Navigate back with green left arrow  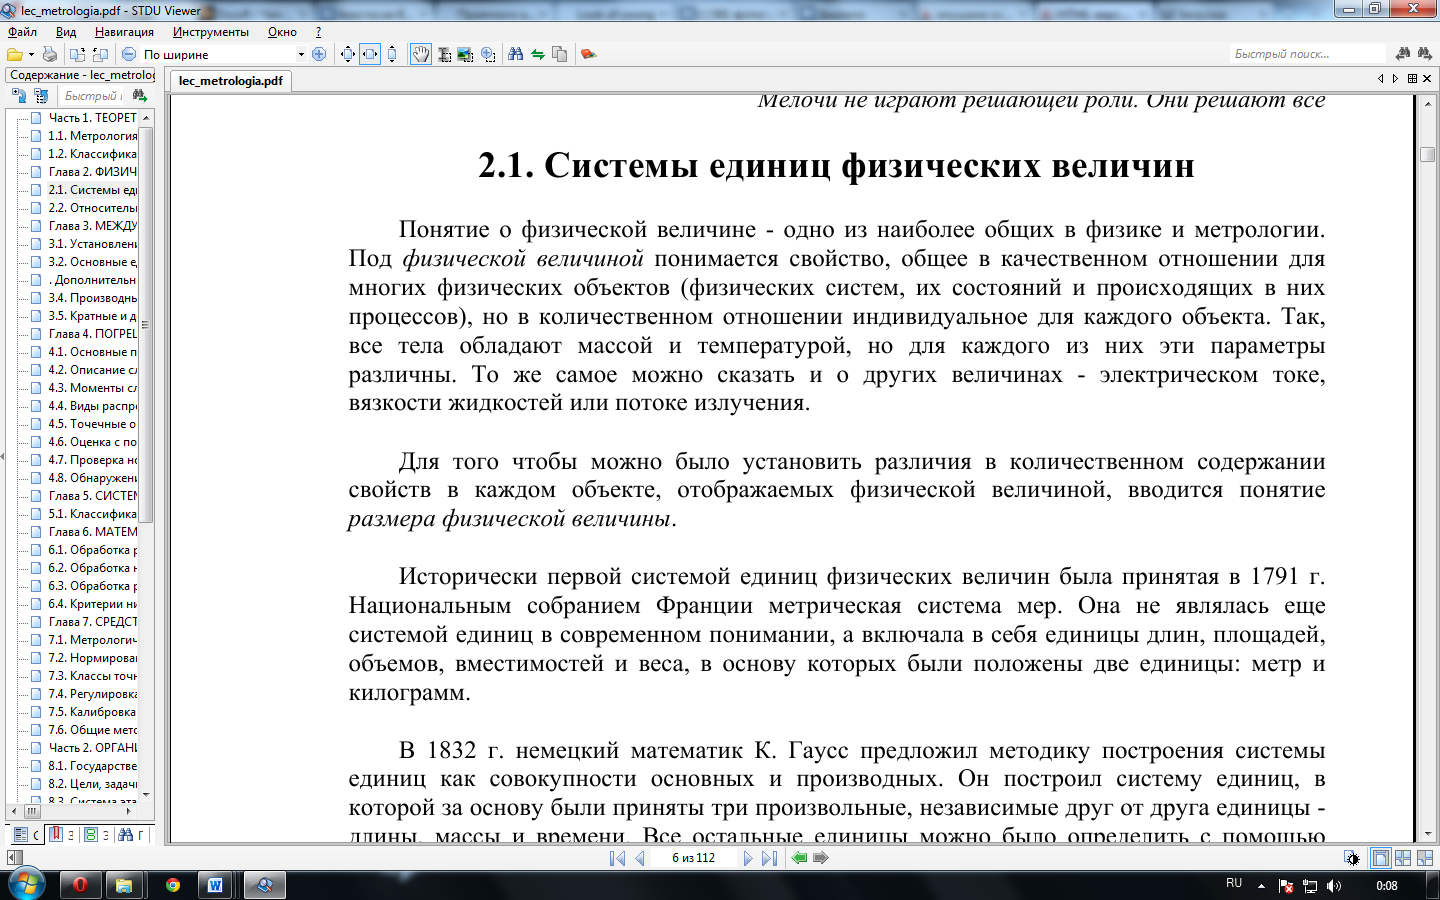(x=799, y=858)
